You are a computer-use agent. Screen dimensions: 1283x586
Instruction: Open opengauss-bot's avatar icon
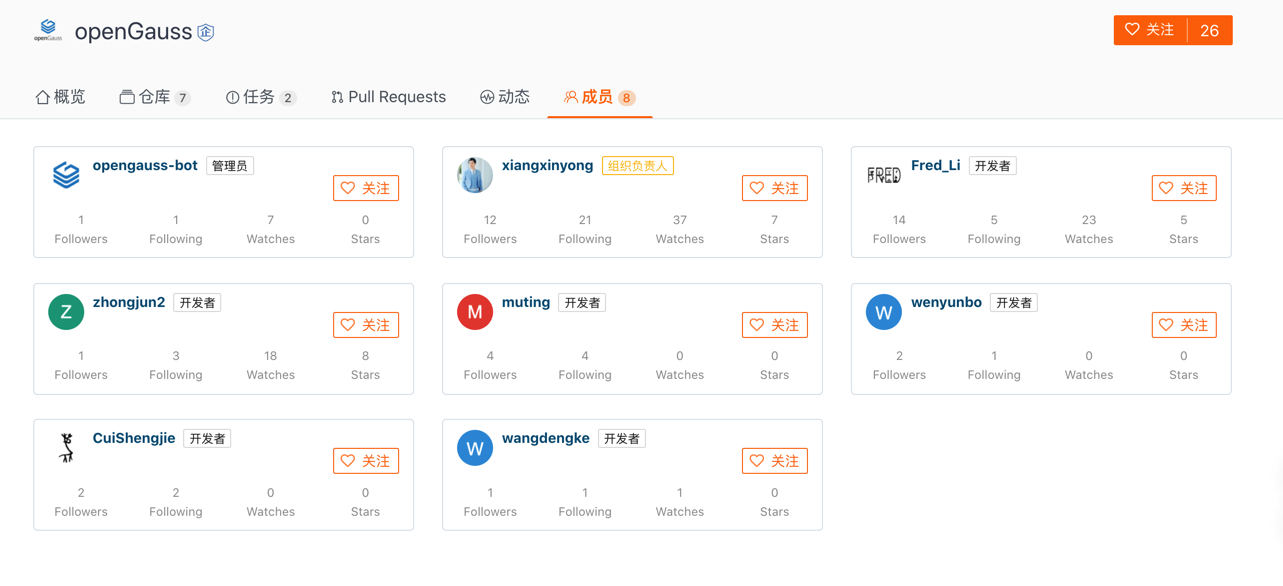[66, 175]
